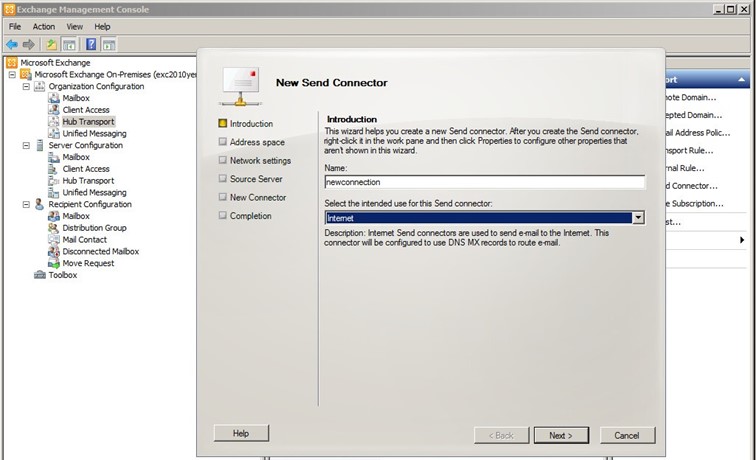Click the Back arrow toolbar icon

[x=12, y=45]
